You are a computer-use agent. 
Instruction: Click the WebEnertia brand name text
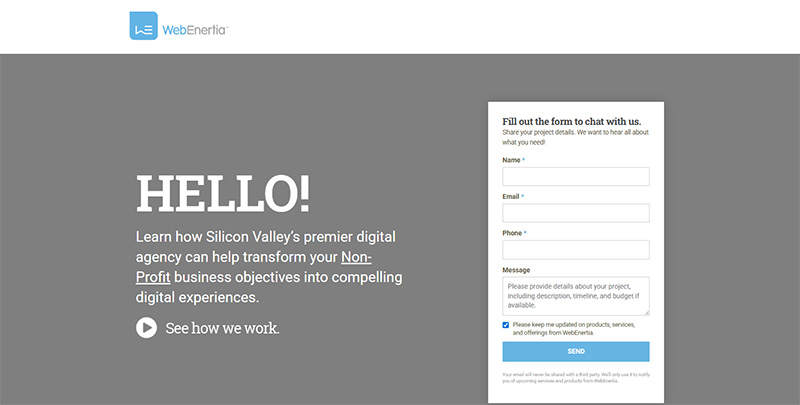pos(195,29)
